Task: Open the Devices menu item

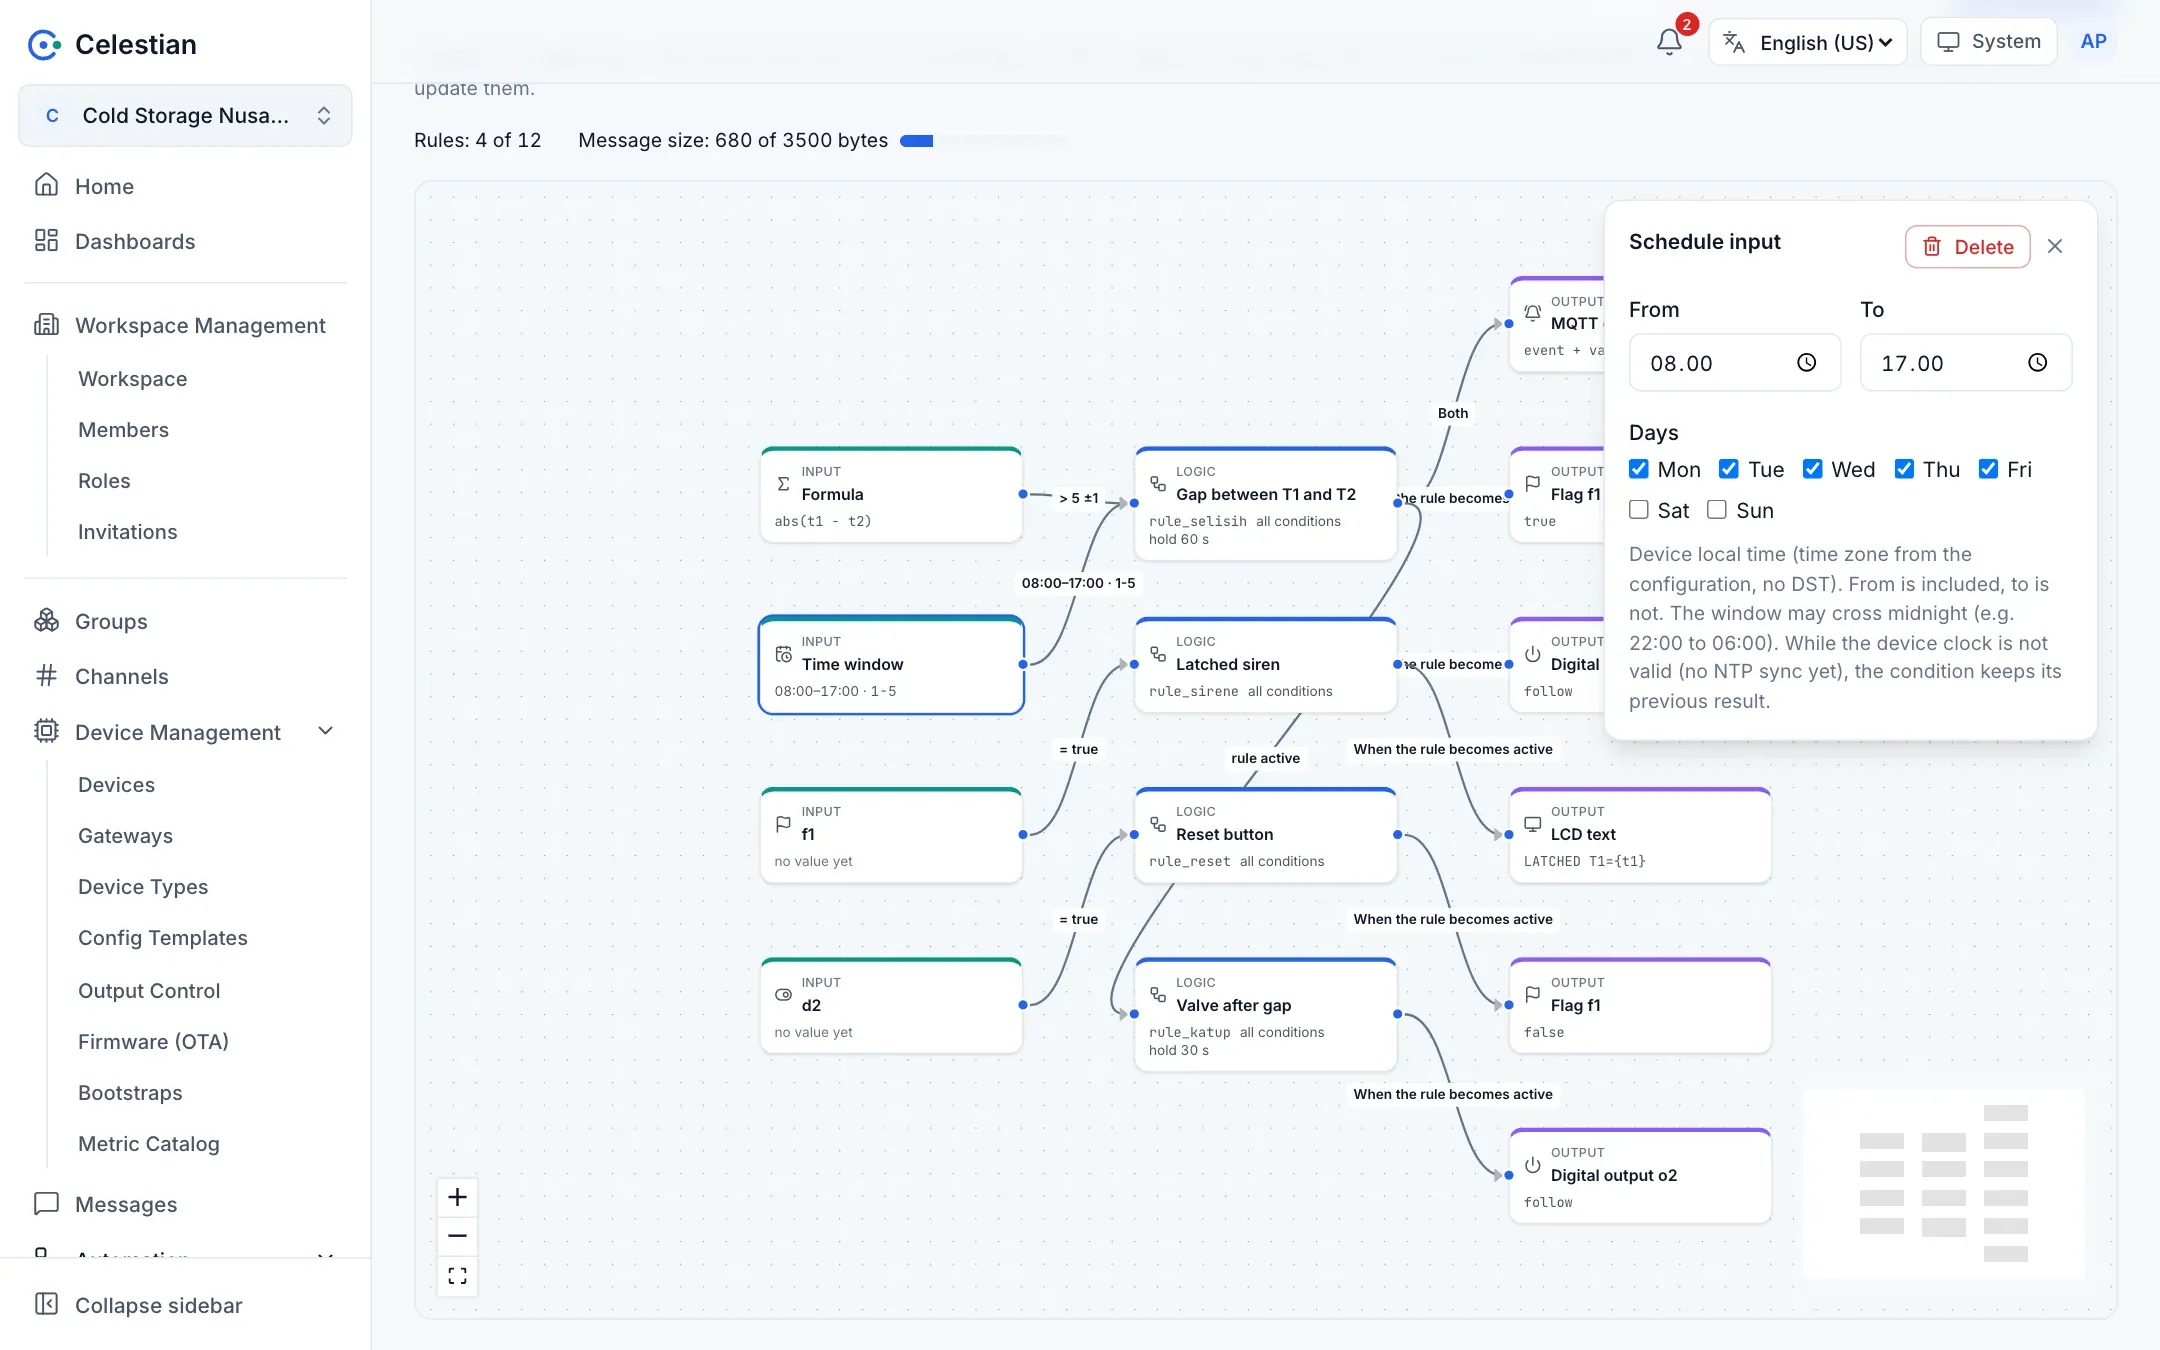Action: pyautogui.click(x=116, y=784)
